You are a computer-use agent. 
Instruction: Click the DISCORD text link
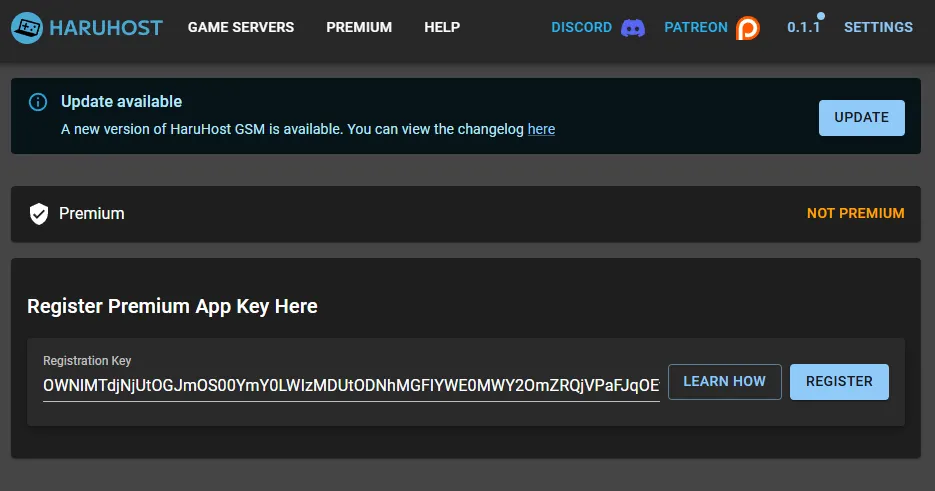[x=581, y=27]
